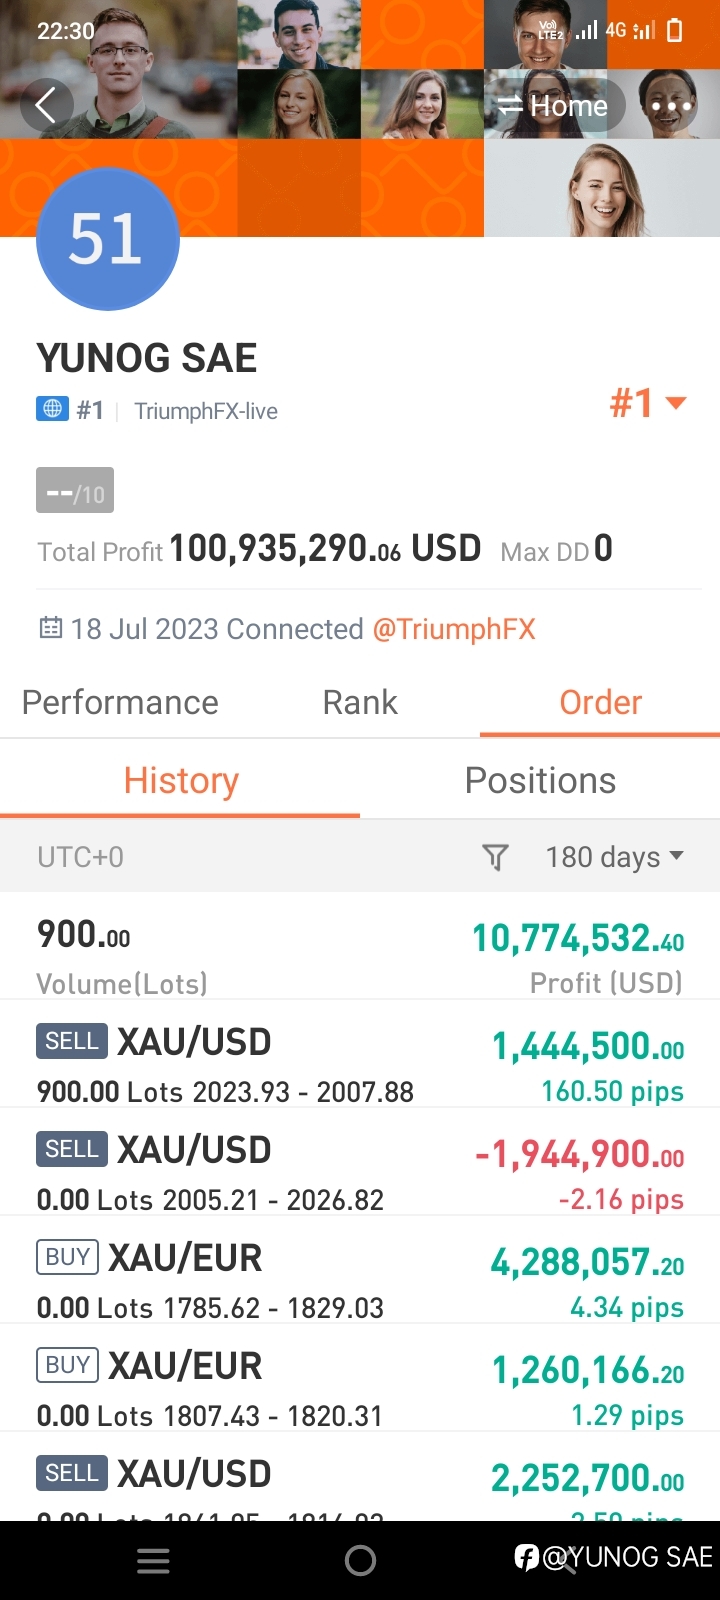Select the Order tab
The image size is (720, 1600).
(x=600, y=702)
